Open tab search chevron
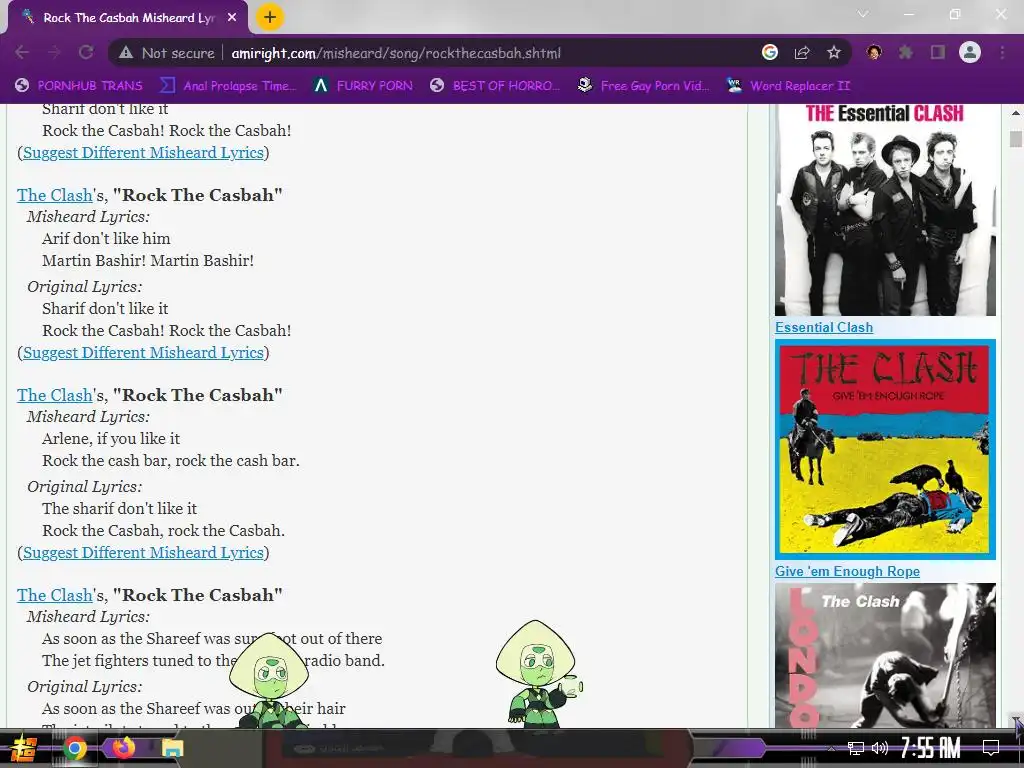The width and height of the screenshot is (1024, 768). [863, 14]
